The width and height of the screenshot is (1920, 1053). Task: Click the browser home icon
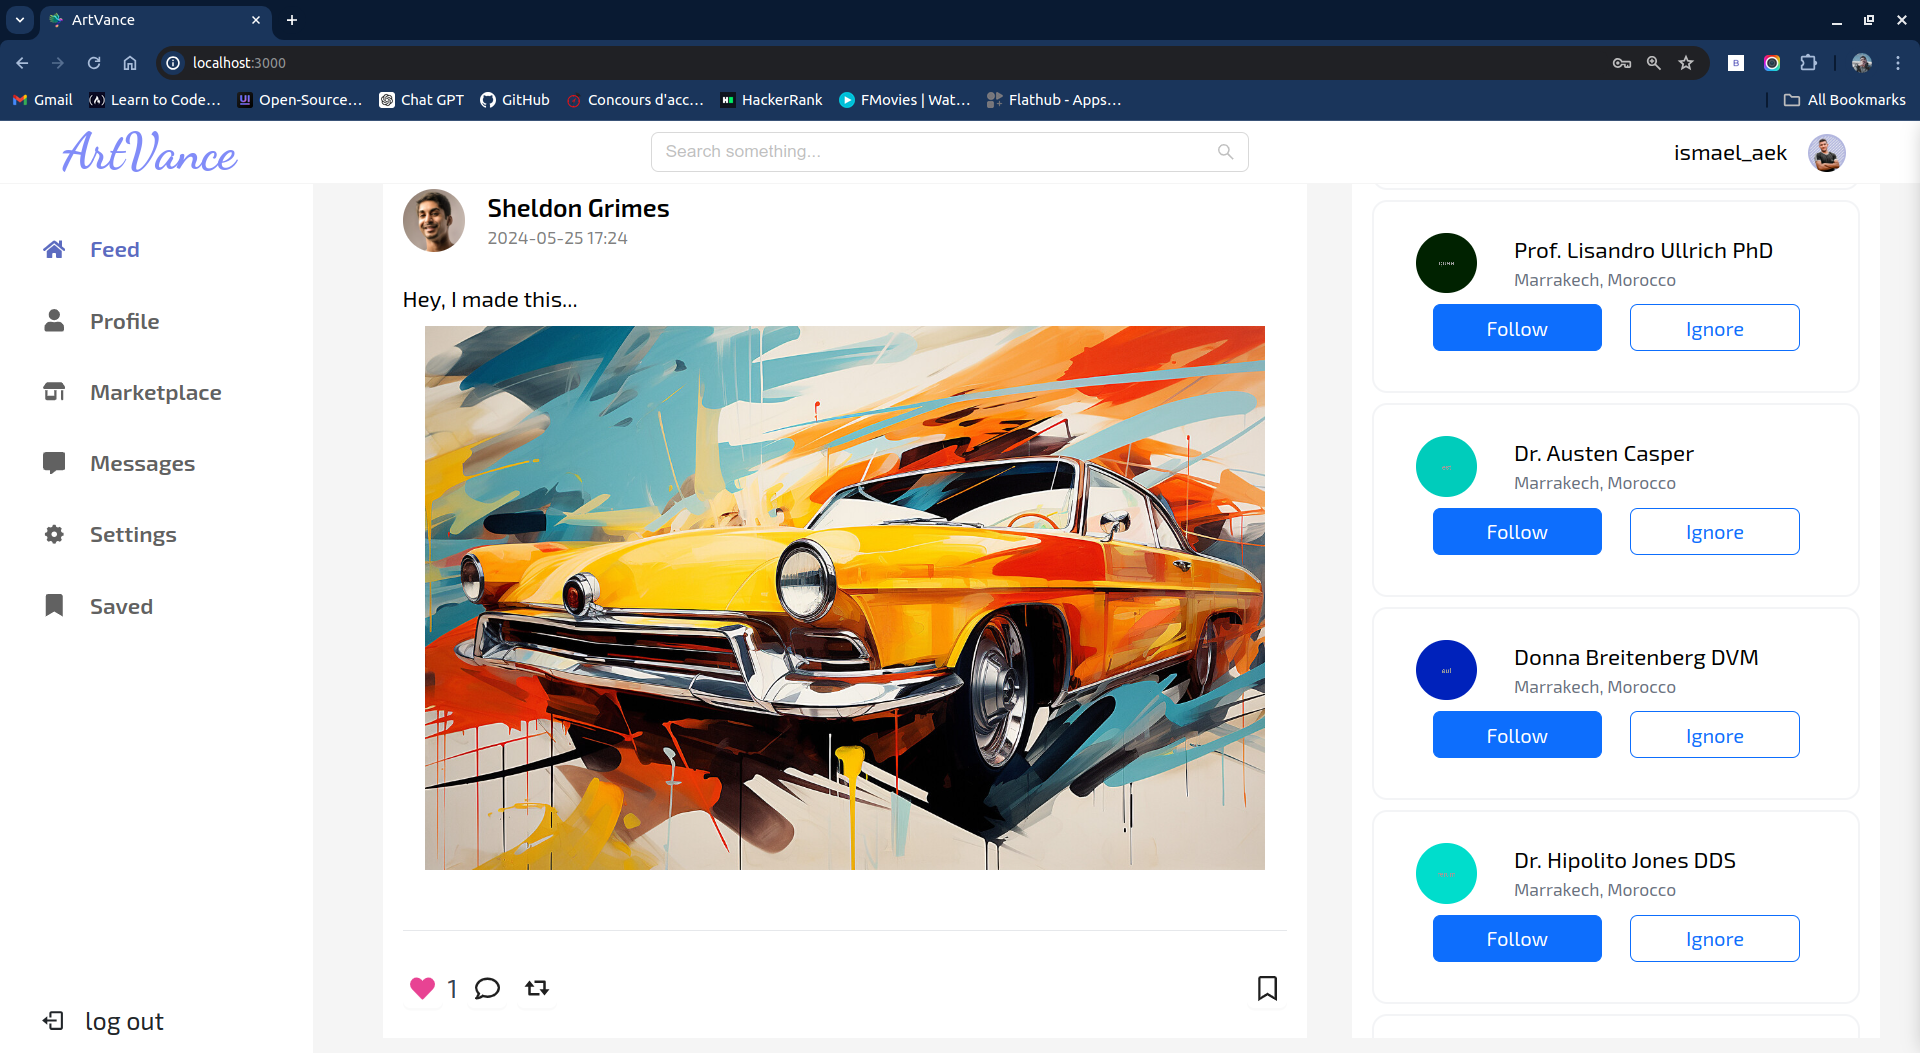click(130, 63)
